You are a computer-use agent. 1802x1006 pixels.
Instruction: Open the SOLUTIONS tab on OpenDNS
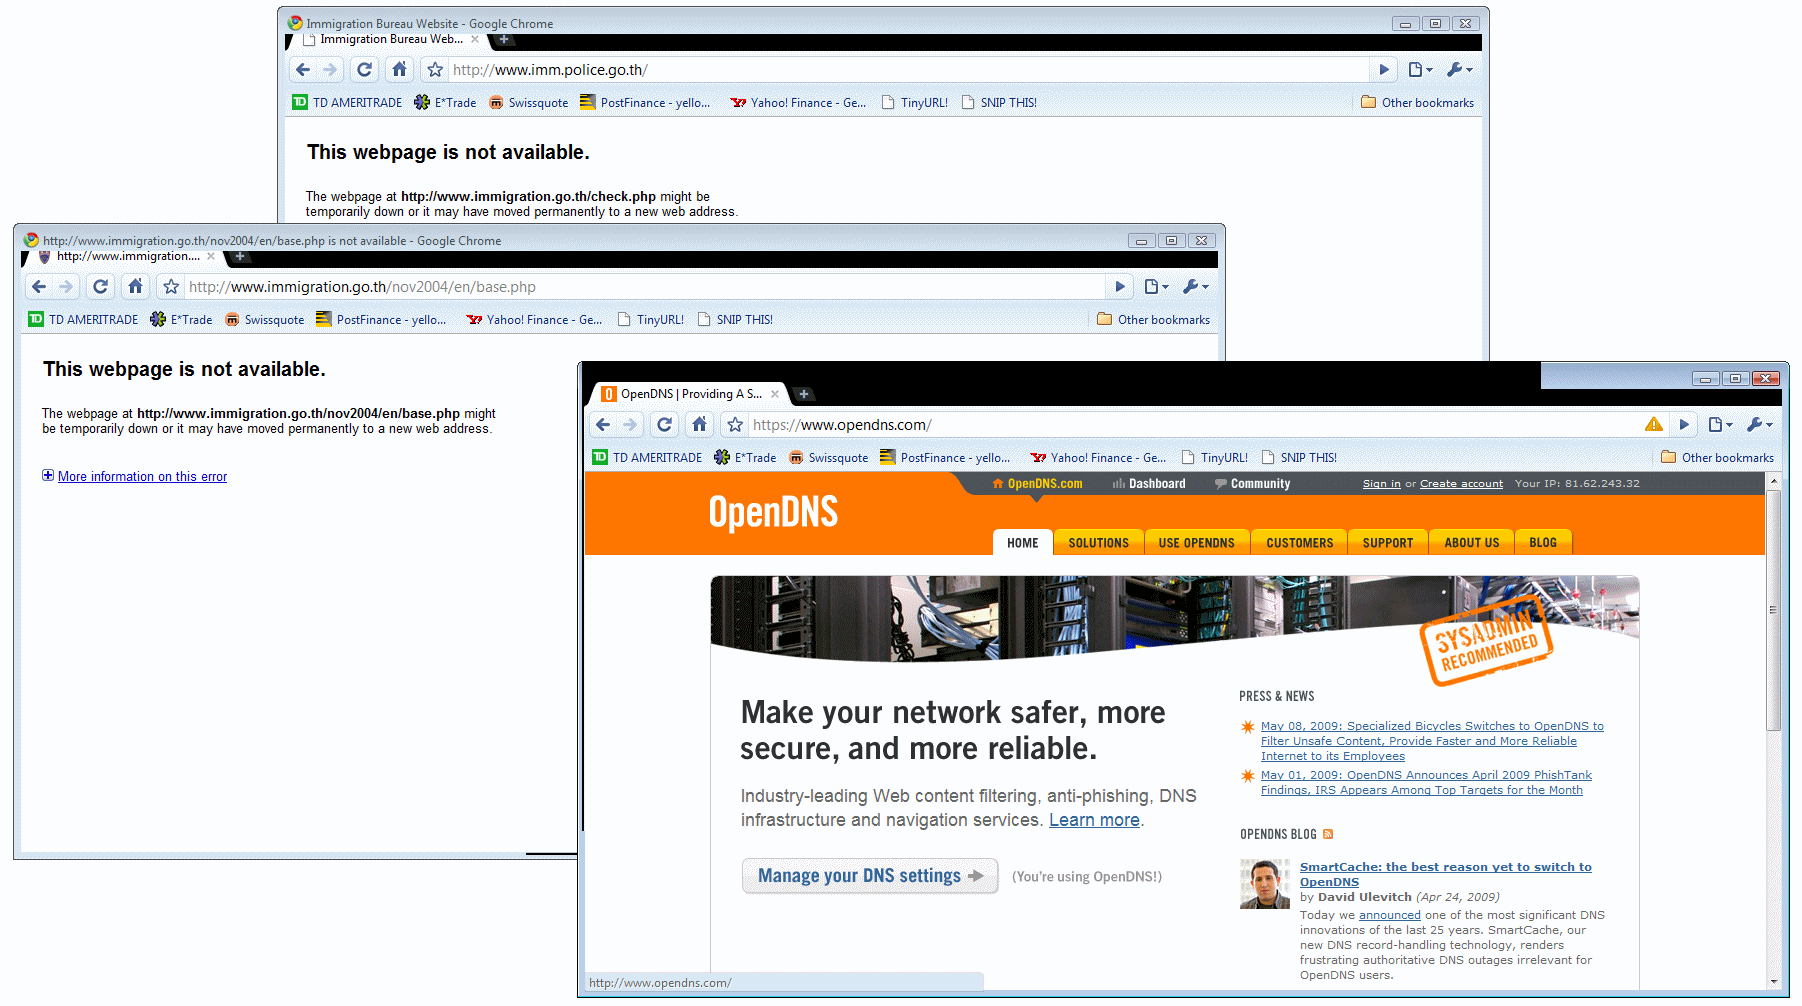point(1098,543)
